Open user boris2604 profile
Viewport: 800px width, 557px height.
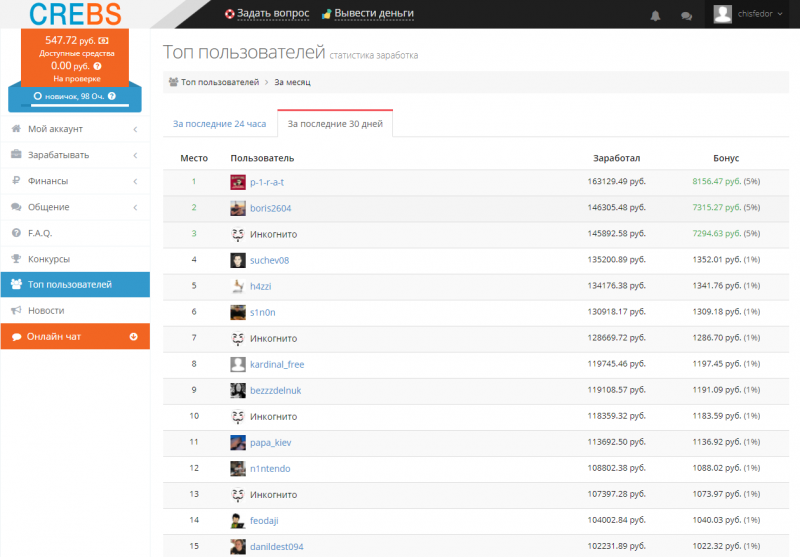270,208
